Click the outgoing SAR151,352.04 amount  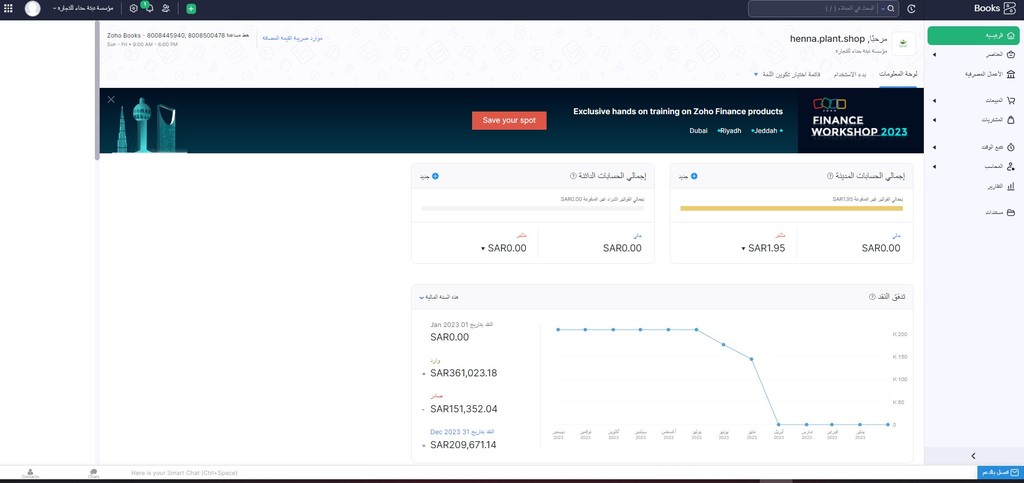pos(464,409)
